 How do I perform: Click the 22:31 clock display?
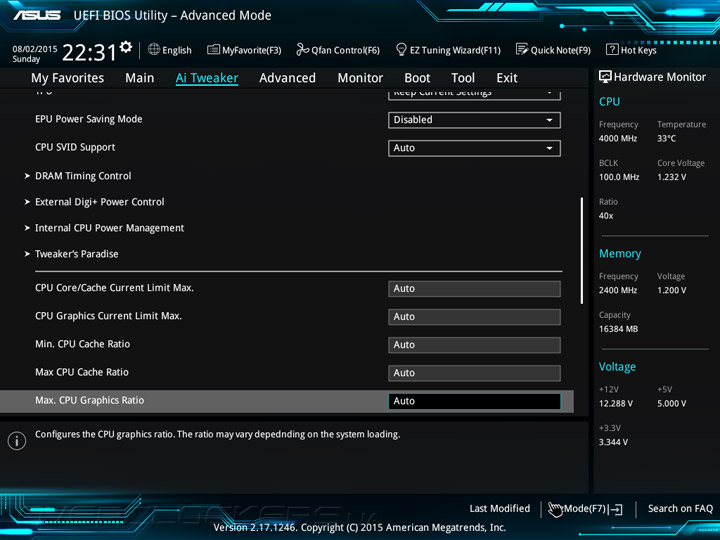pyautogui.click(x=89, y=52)
